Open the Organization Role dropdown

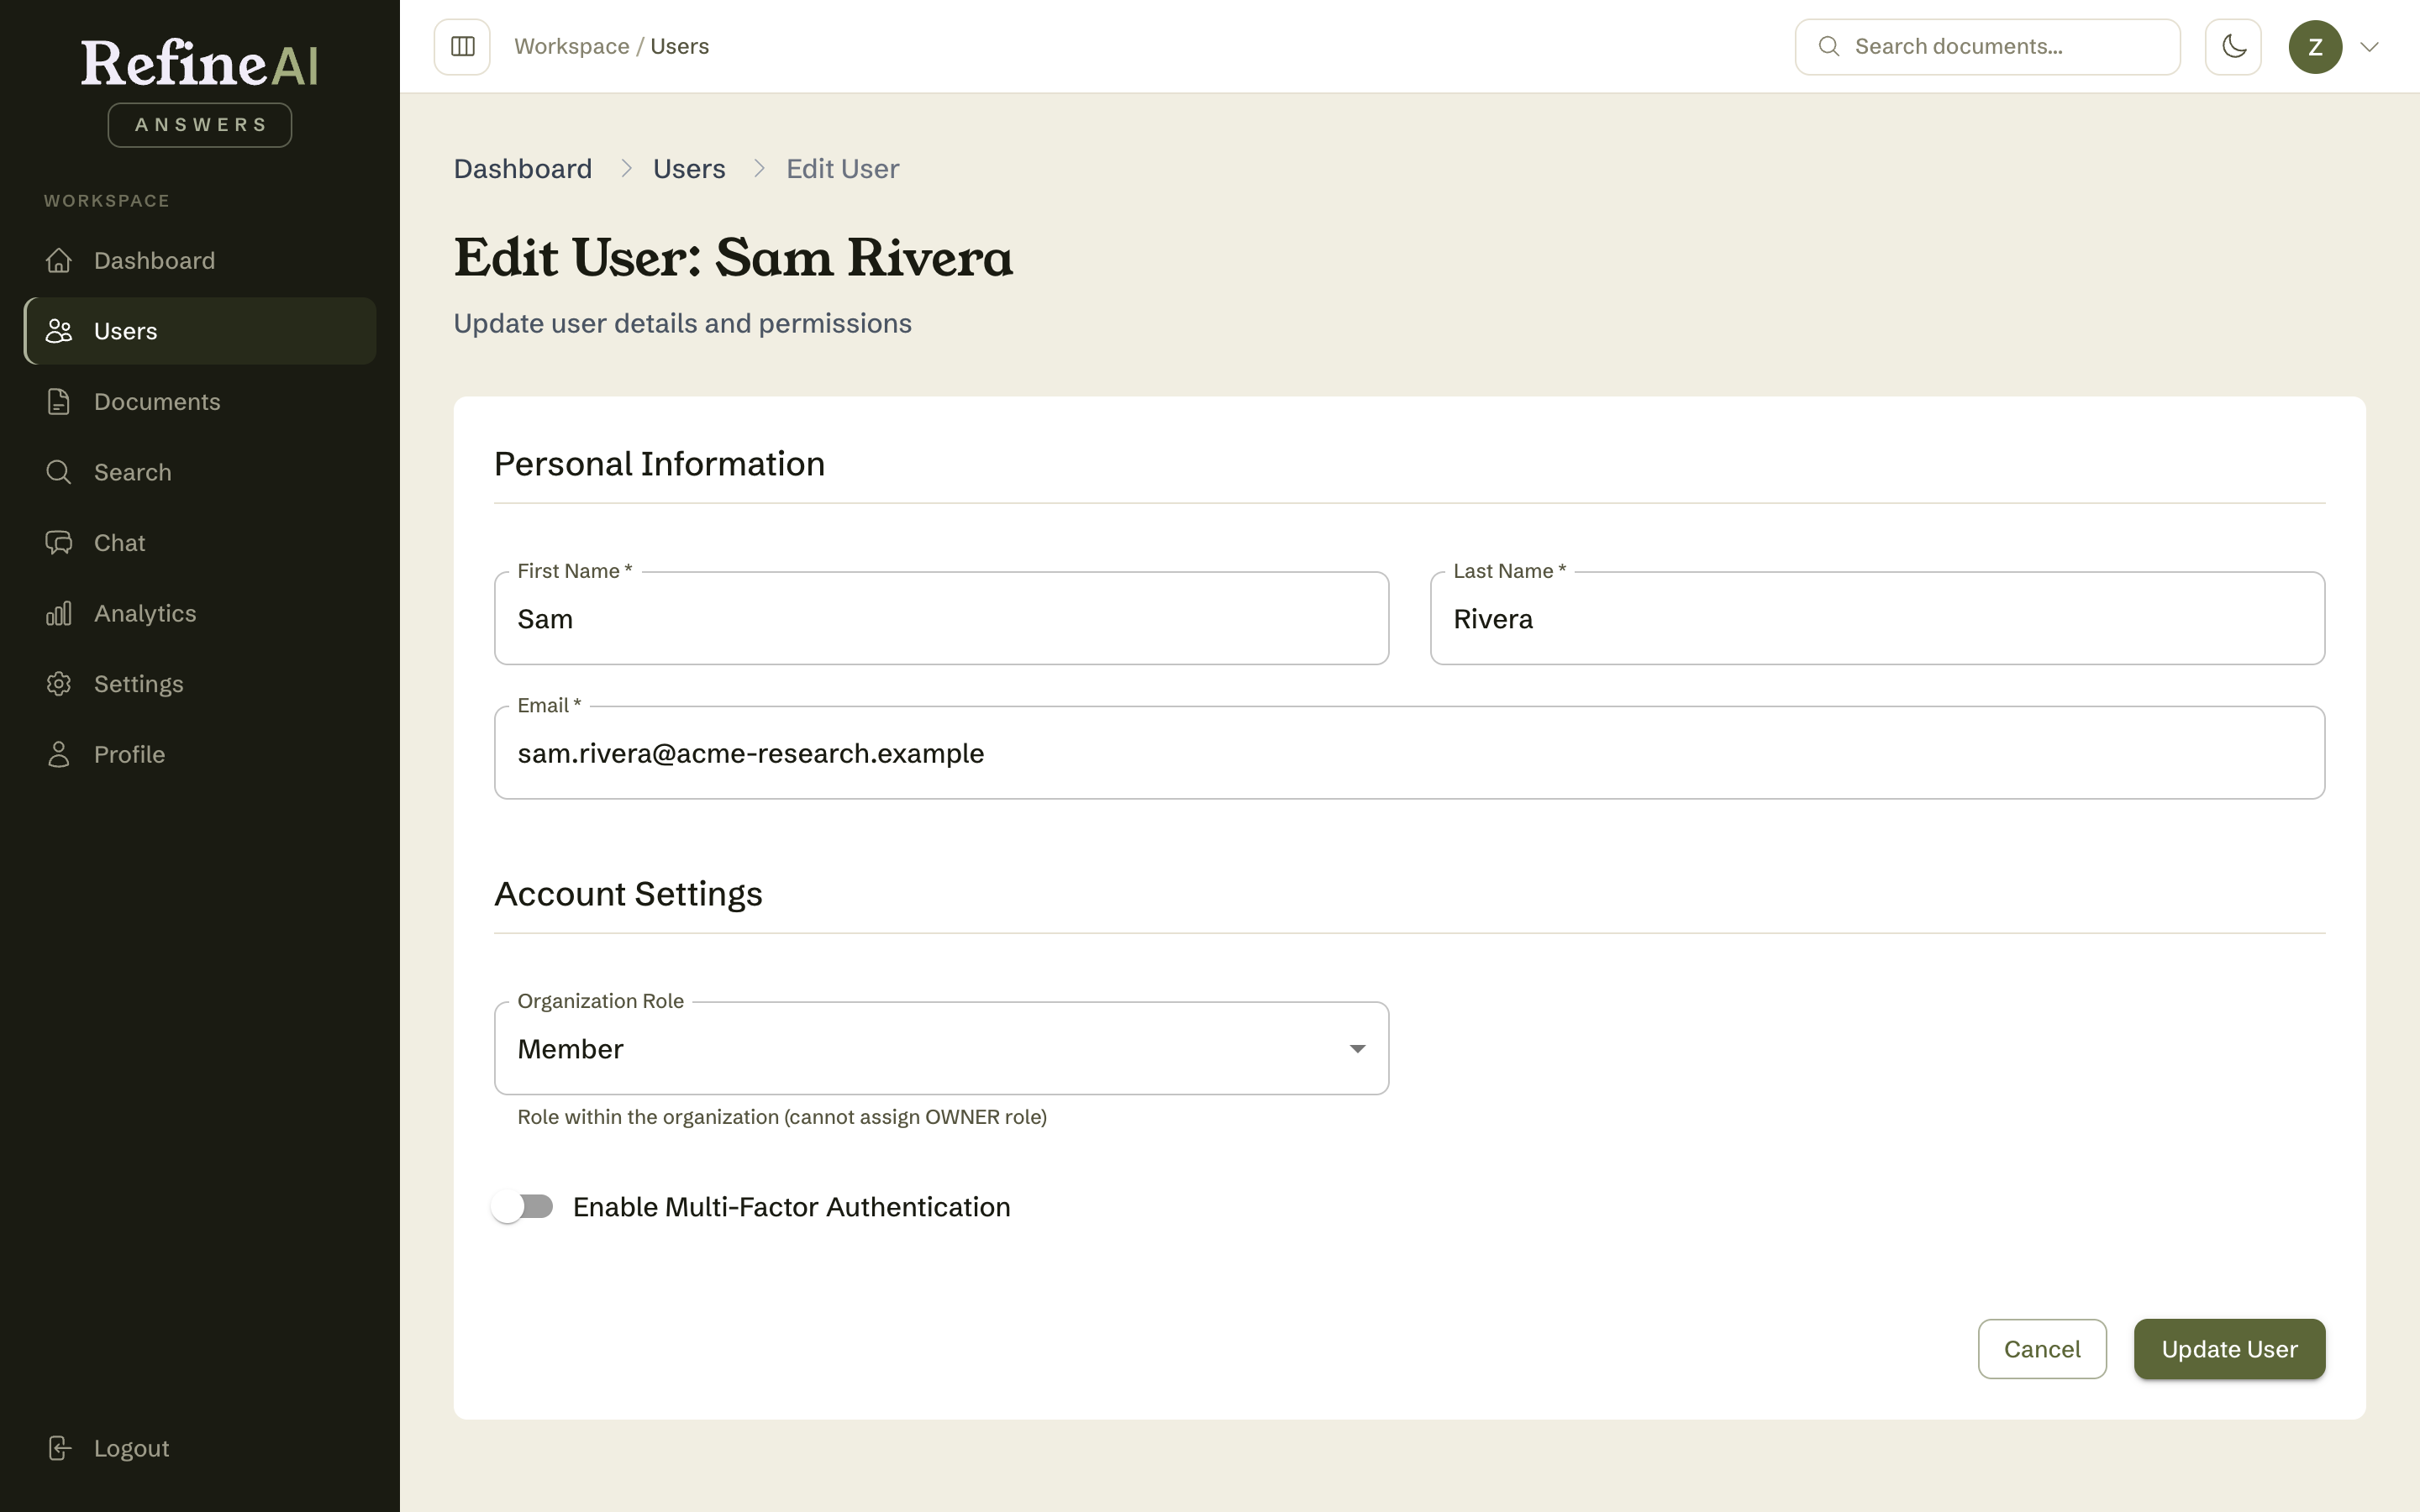coord(941,1048)
